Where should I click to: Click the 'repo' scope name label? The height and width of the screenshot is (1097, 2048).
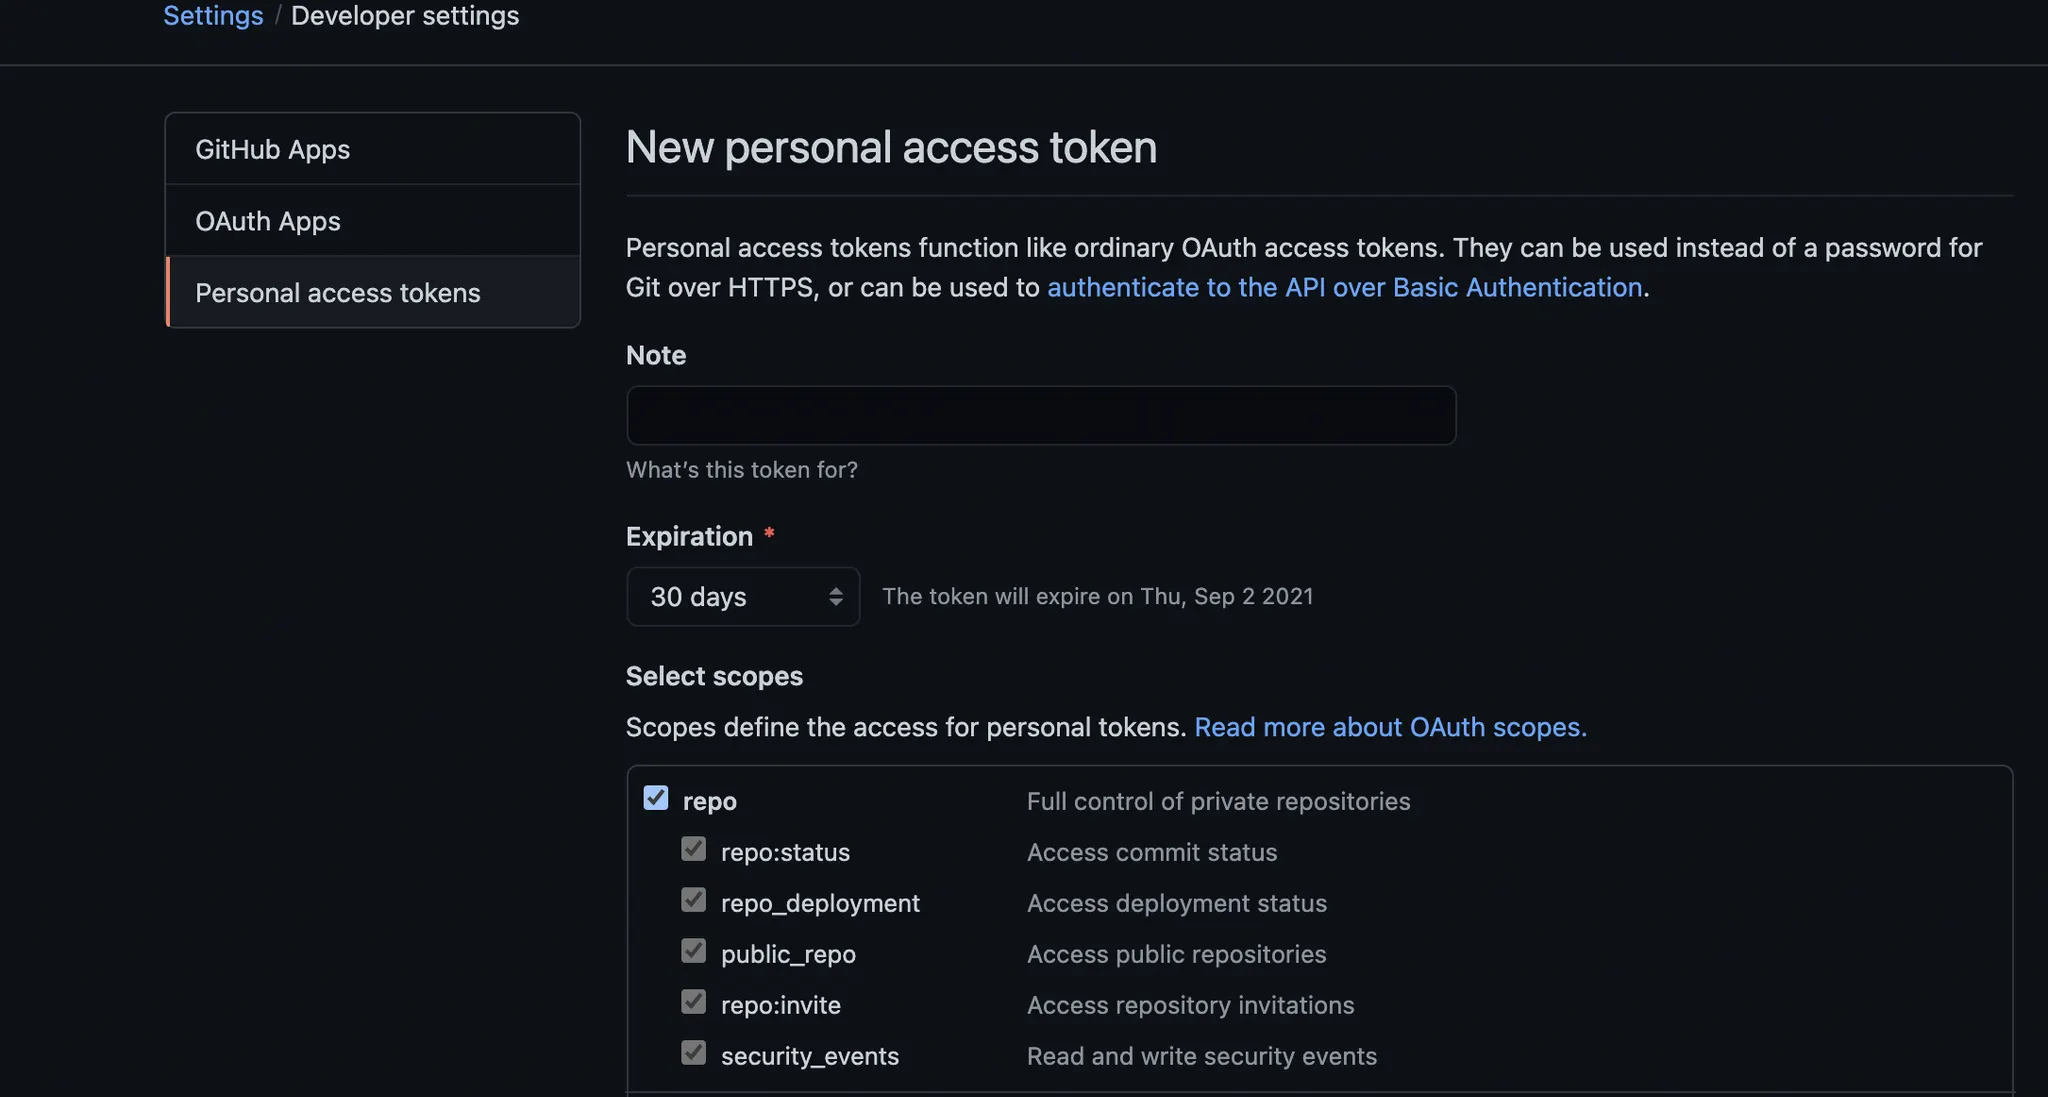(710, 802)
